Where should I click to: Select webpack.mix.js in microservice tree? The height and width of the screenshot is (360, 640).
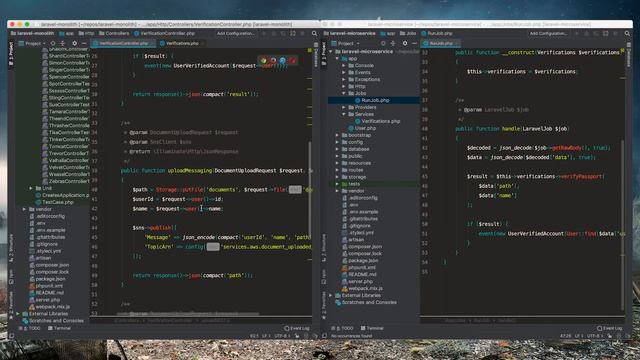[362, 288]
